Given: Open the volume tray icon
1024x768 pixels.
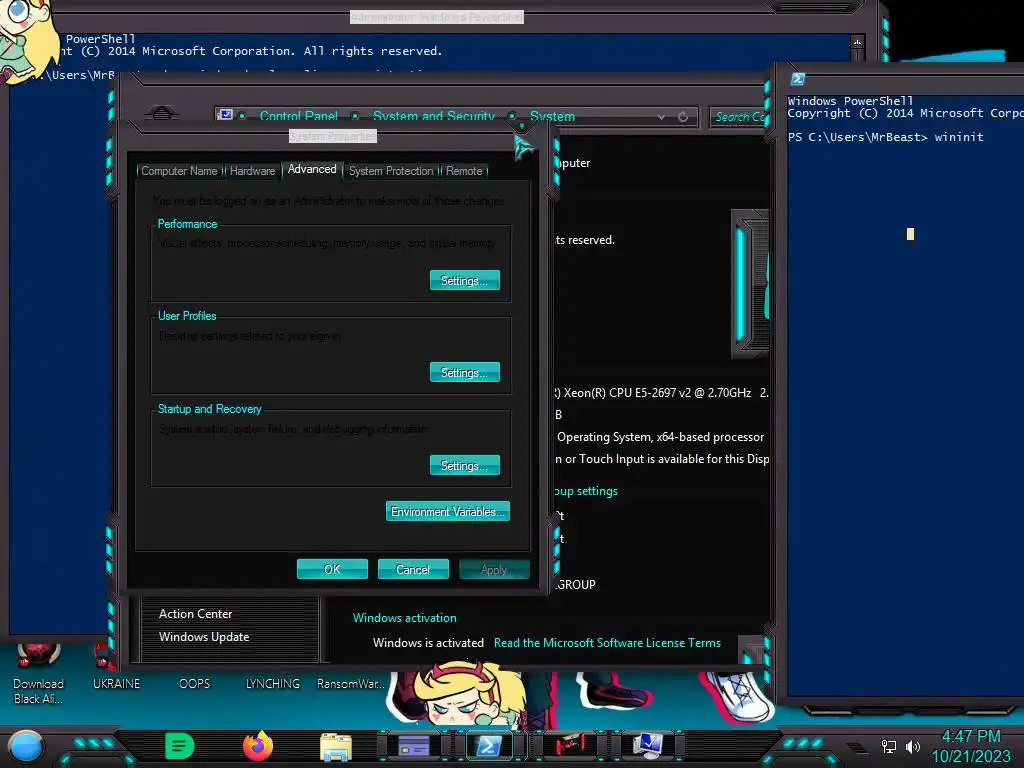Looking at the screenshot, I should (913, 746).
